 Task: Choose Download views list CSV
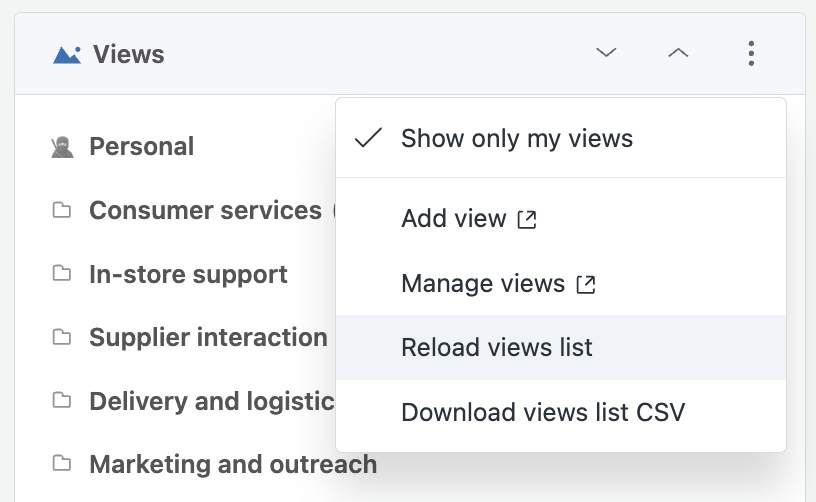pyautogui.click(x=561, y=413)
